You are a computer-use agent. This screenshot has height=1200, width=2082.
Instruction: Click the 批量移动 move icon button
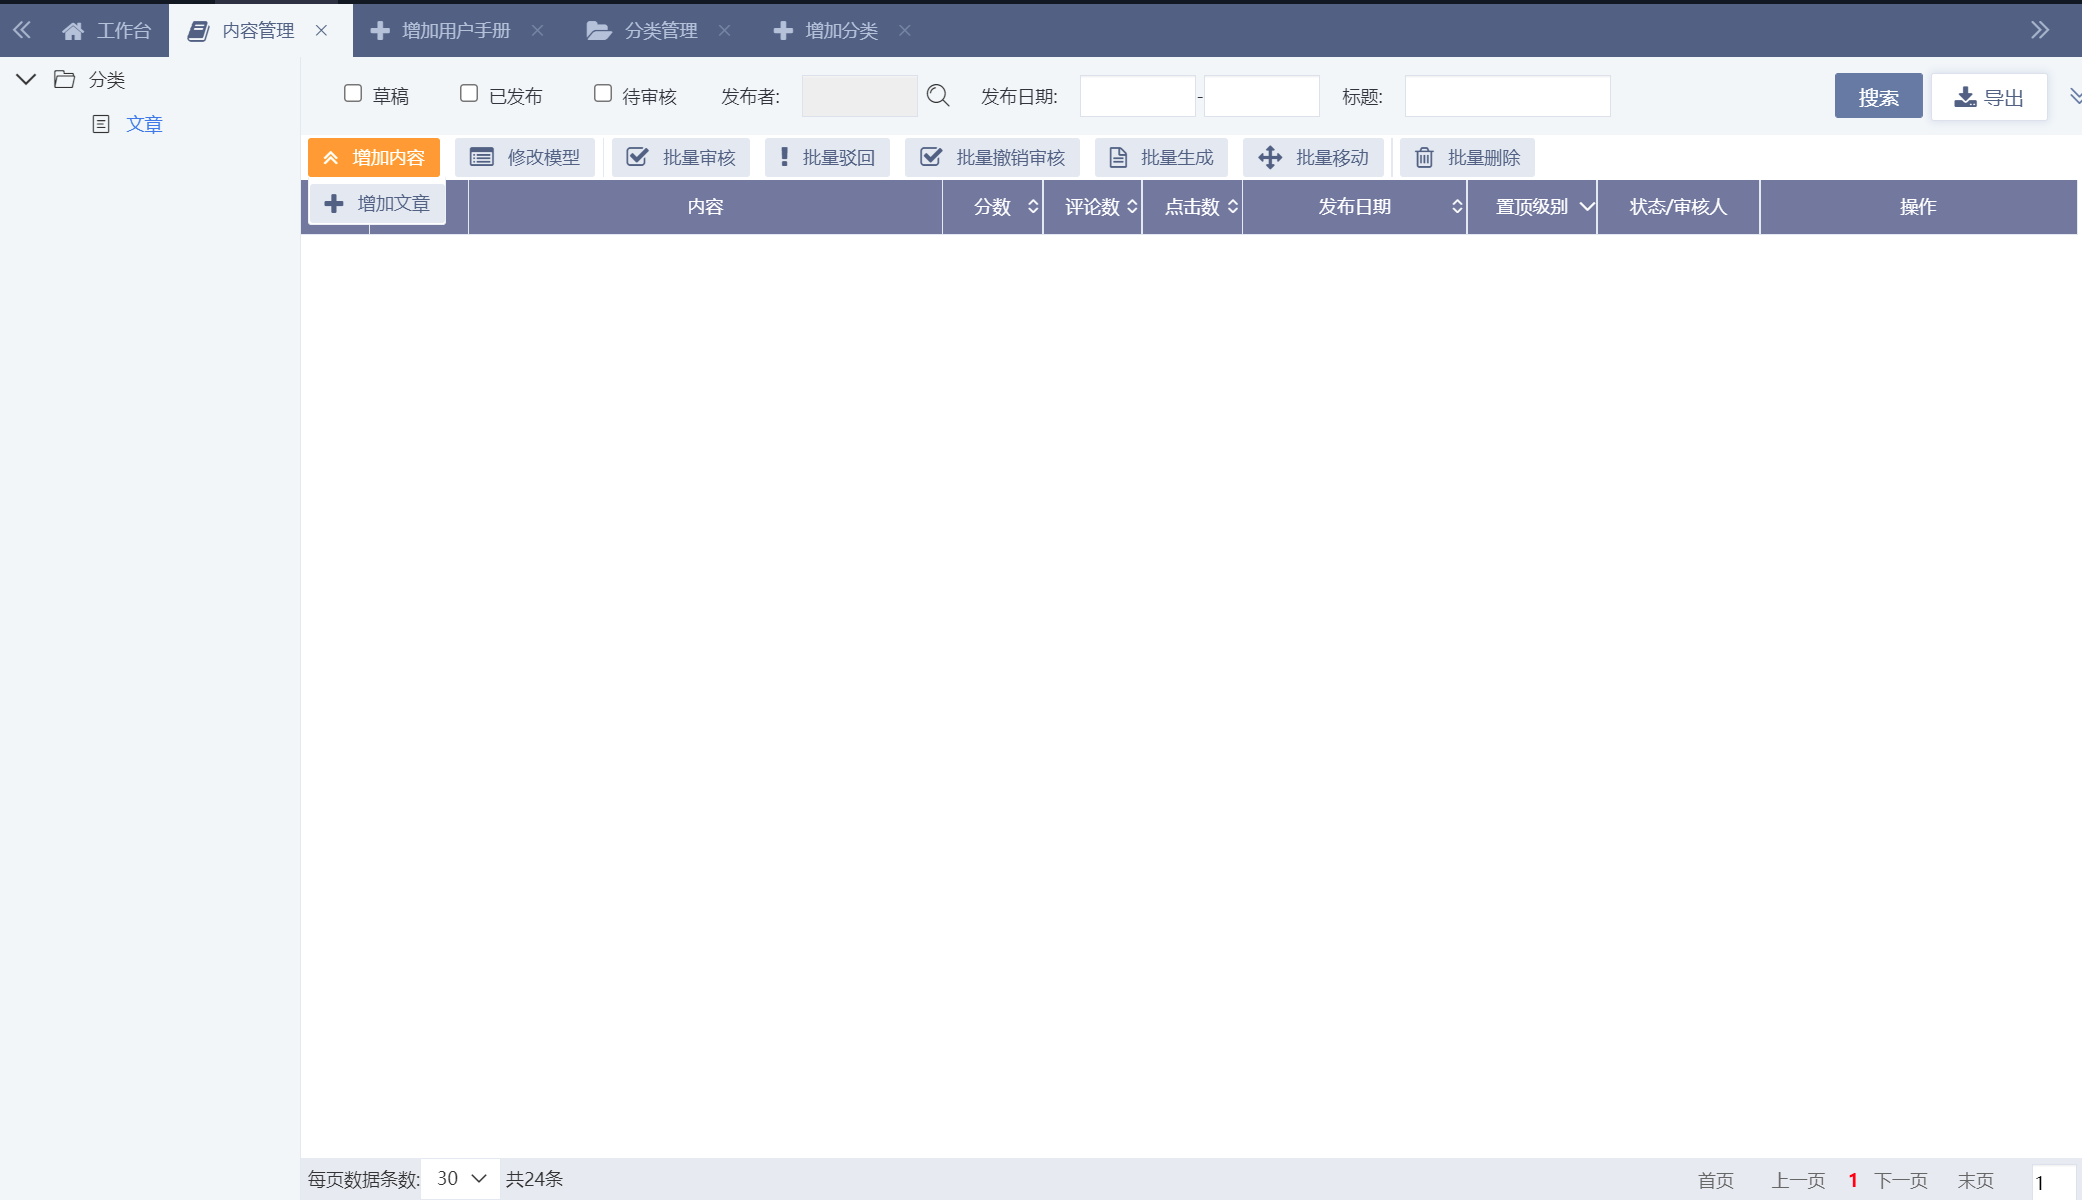(1313, 158)
